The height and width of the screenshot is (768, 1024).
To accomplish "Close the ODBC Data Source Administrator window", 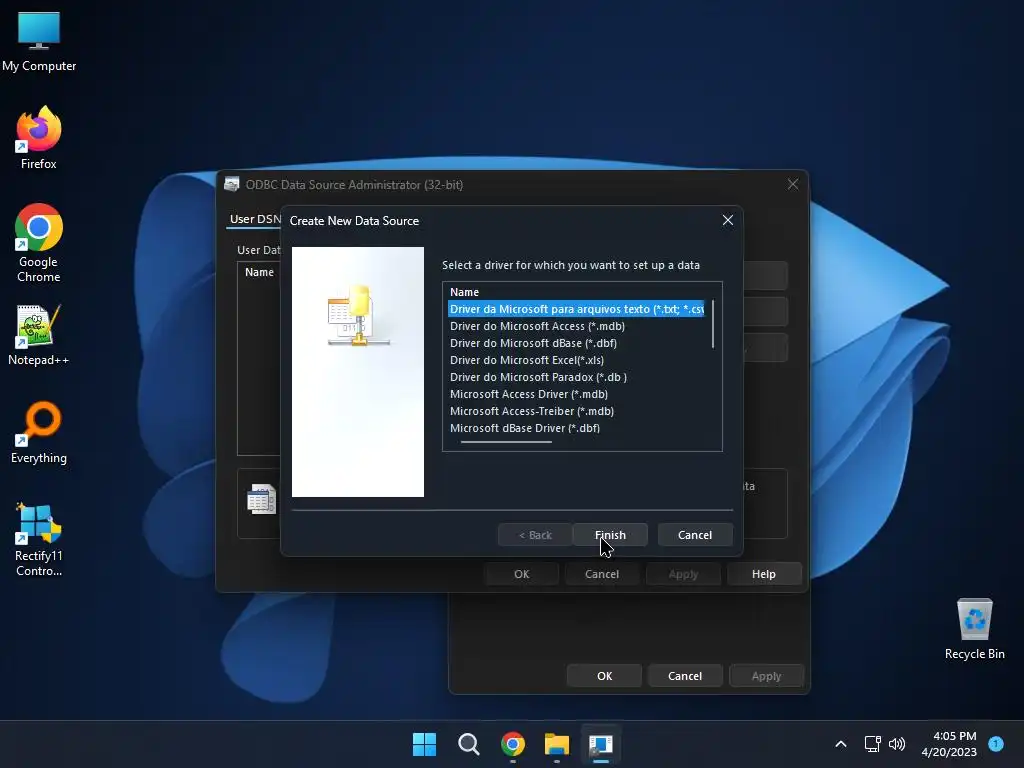I will click(x=793, y=184).
